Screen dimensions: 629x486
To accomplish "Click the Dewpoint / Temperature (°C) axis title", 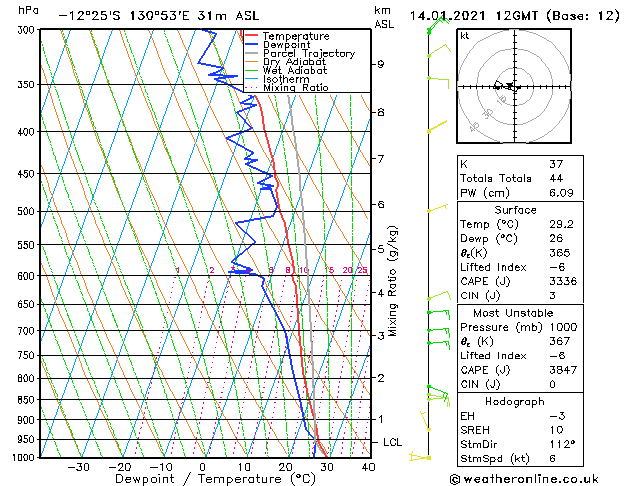I will coord(215,479).
